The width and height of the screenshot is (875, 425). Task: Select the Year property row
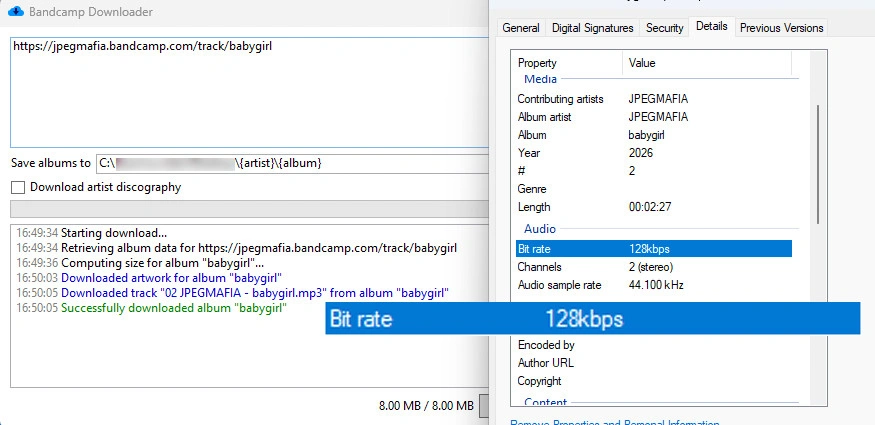[x=654, y=153]
